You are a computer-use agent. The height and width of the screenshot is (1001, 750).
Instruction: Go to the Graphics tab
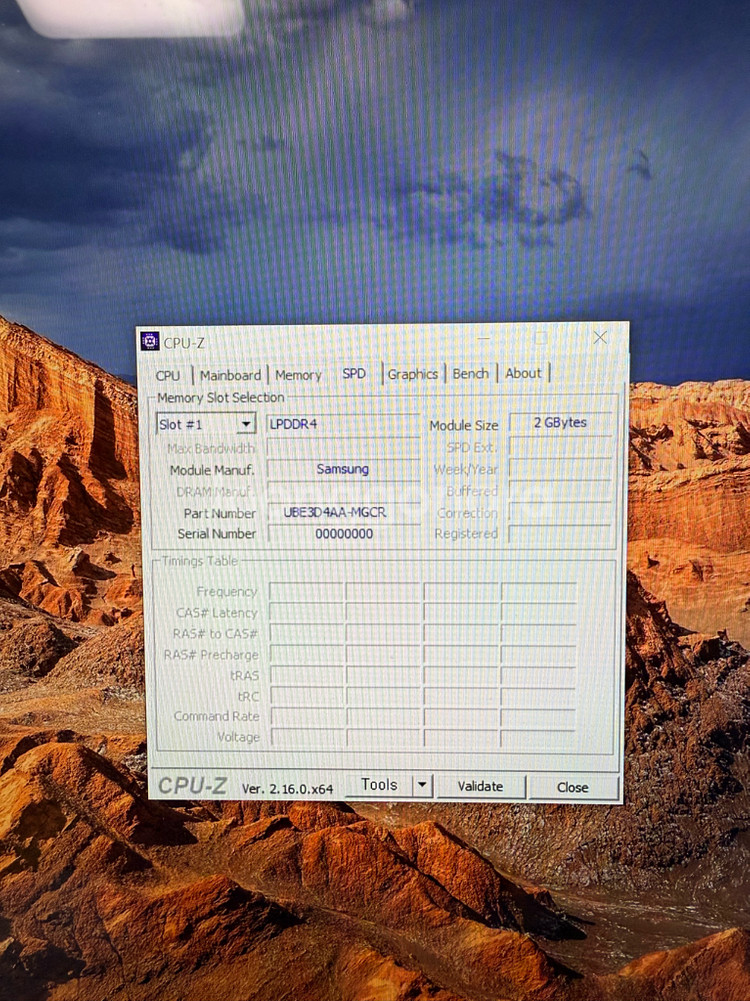click(413, 374)
